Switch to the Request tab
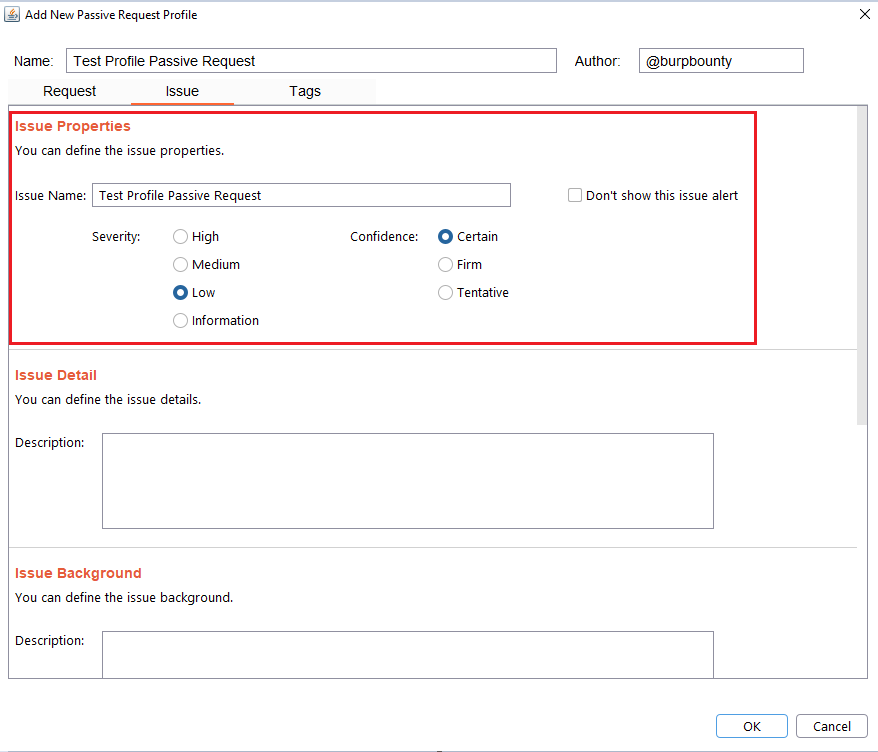The image size is (878, 752). [70, 91]
